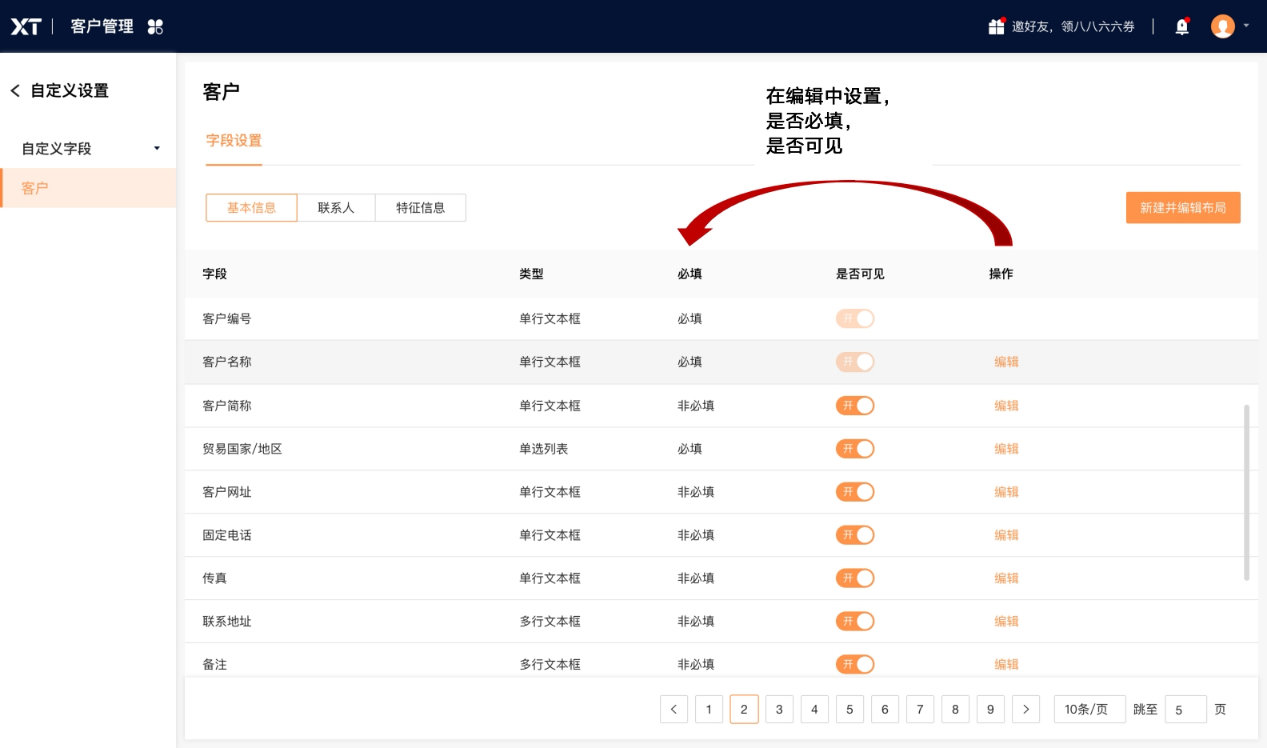Go to next page using right pagination arrow
The width and height of the screenshot is (1267, 748).
point(1026,709)
